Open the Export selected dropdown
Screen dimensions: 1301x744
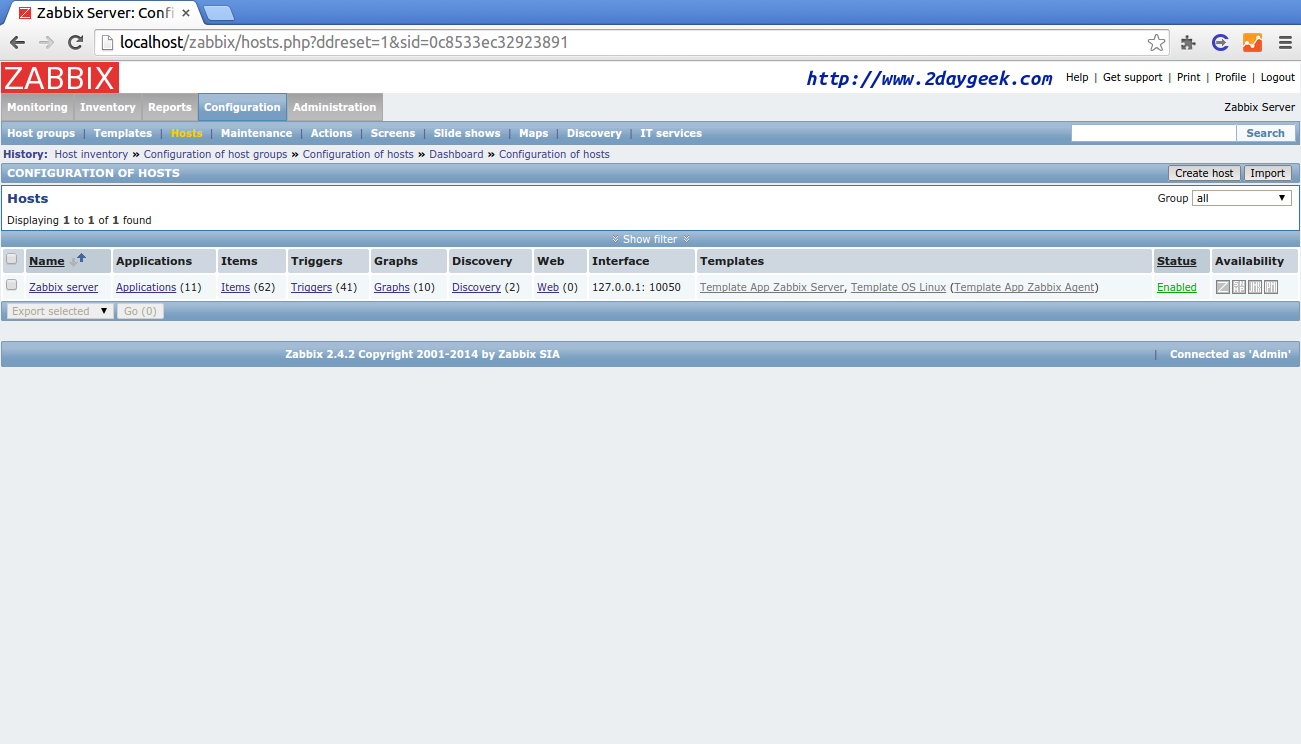point(59,311)
